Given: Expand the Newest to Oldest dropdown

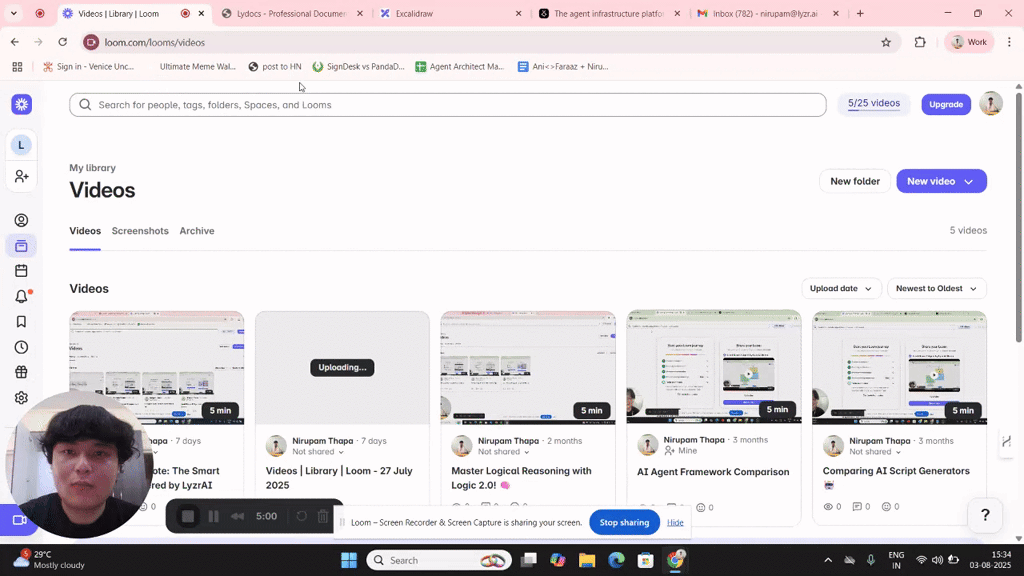Looking at the screenshot, I should click(936, 289).
